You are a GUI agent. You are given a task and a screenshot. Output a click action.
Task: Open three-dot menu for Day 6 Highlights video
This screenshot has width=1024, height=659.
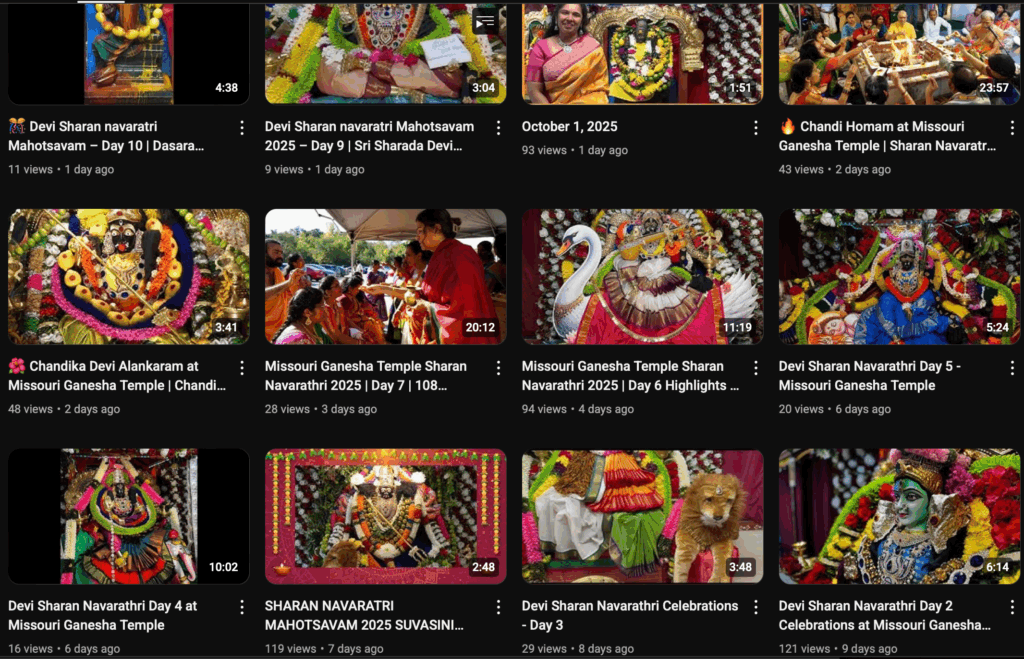(755, 368)
